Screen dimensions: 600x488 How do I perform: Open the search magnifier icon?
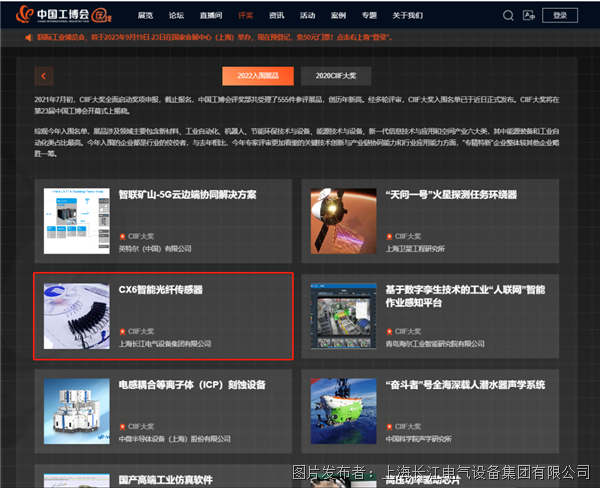tap(508, 16)
